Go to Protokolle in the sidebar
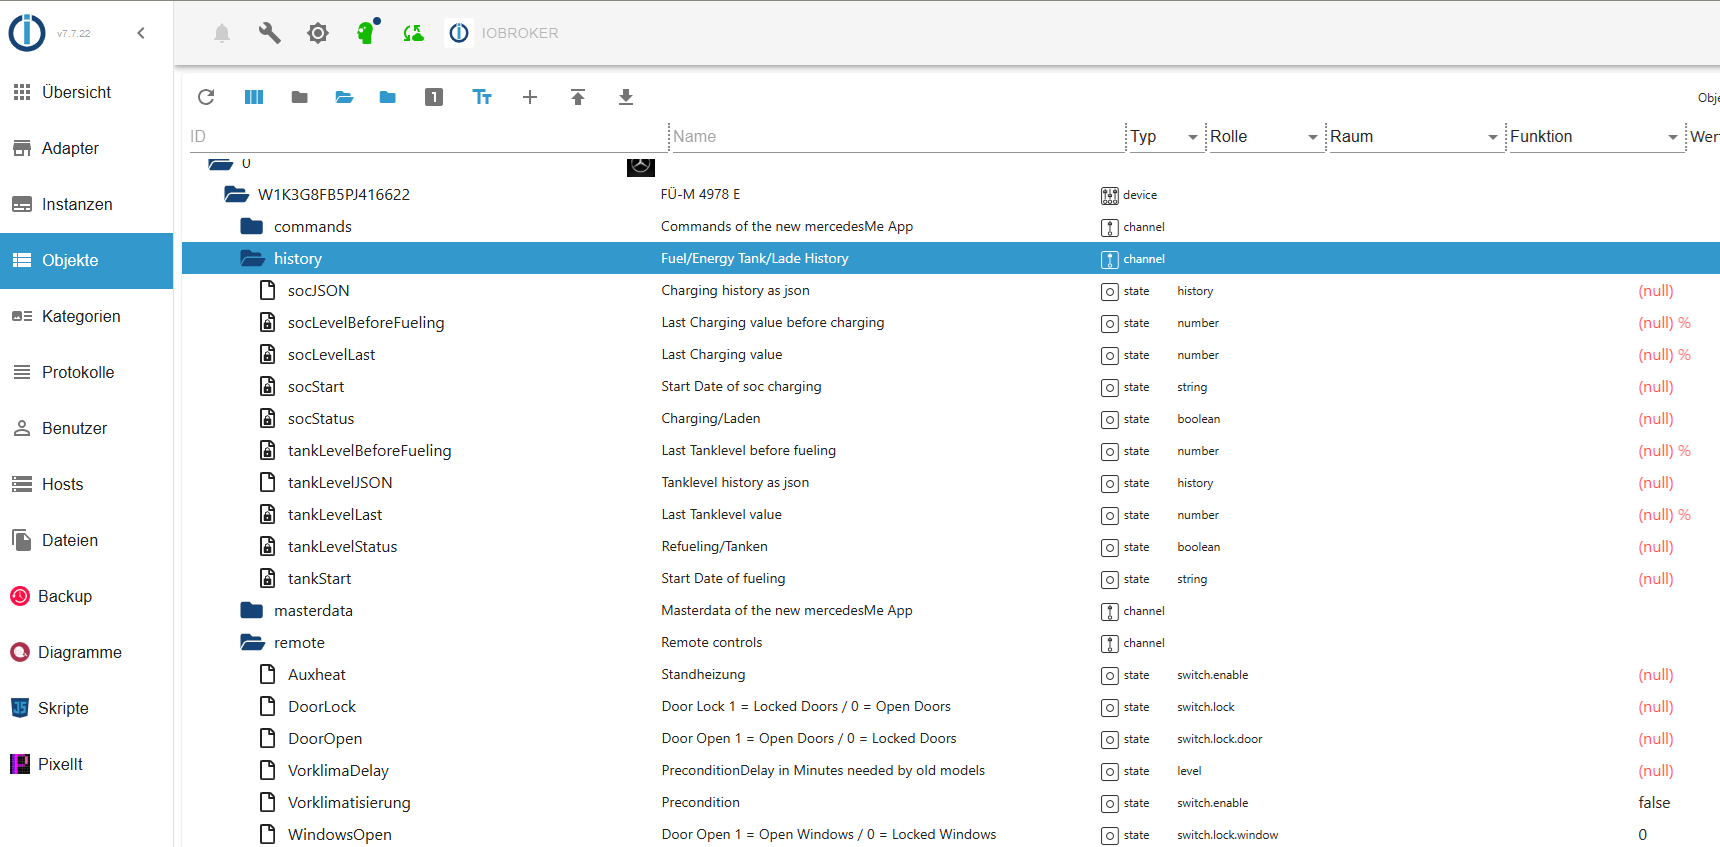Image resolution: width=1720 pixels, height=847 pixels. (78, 372)
